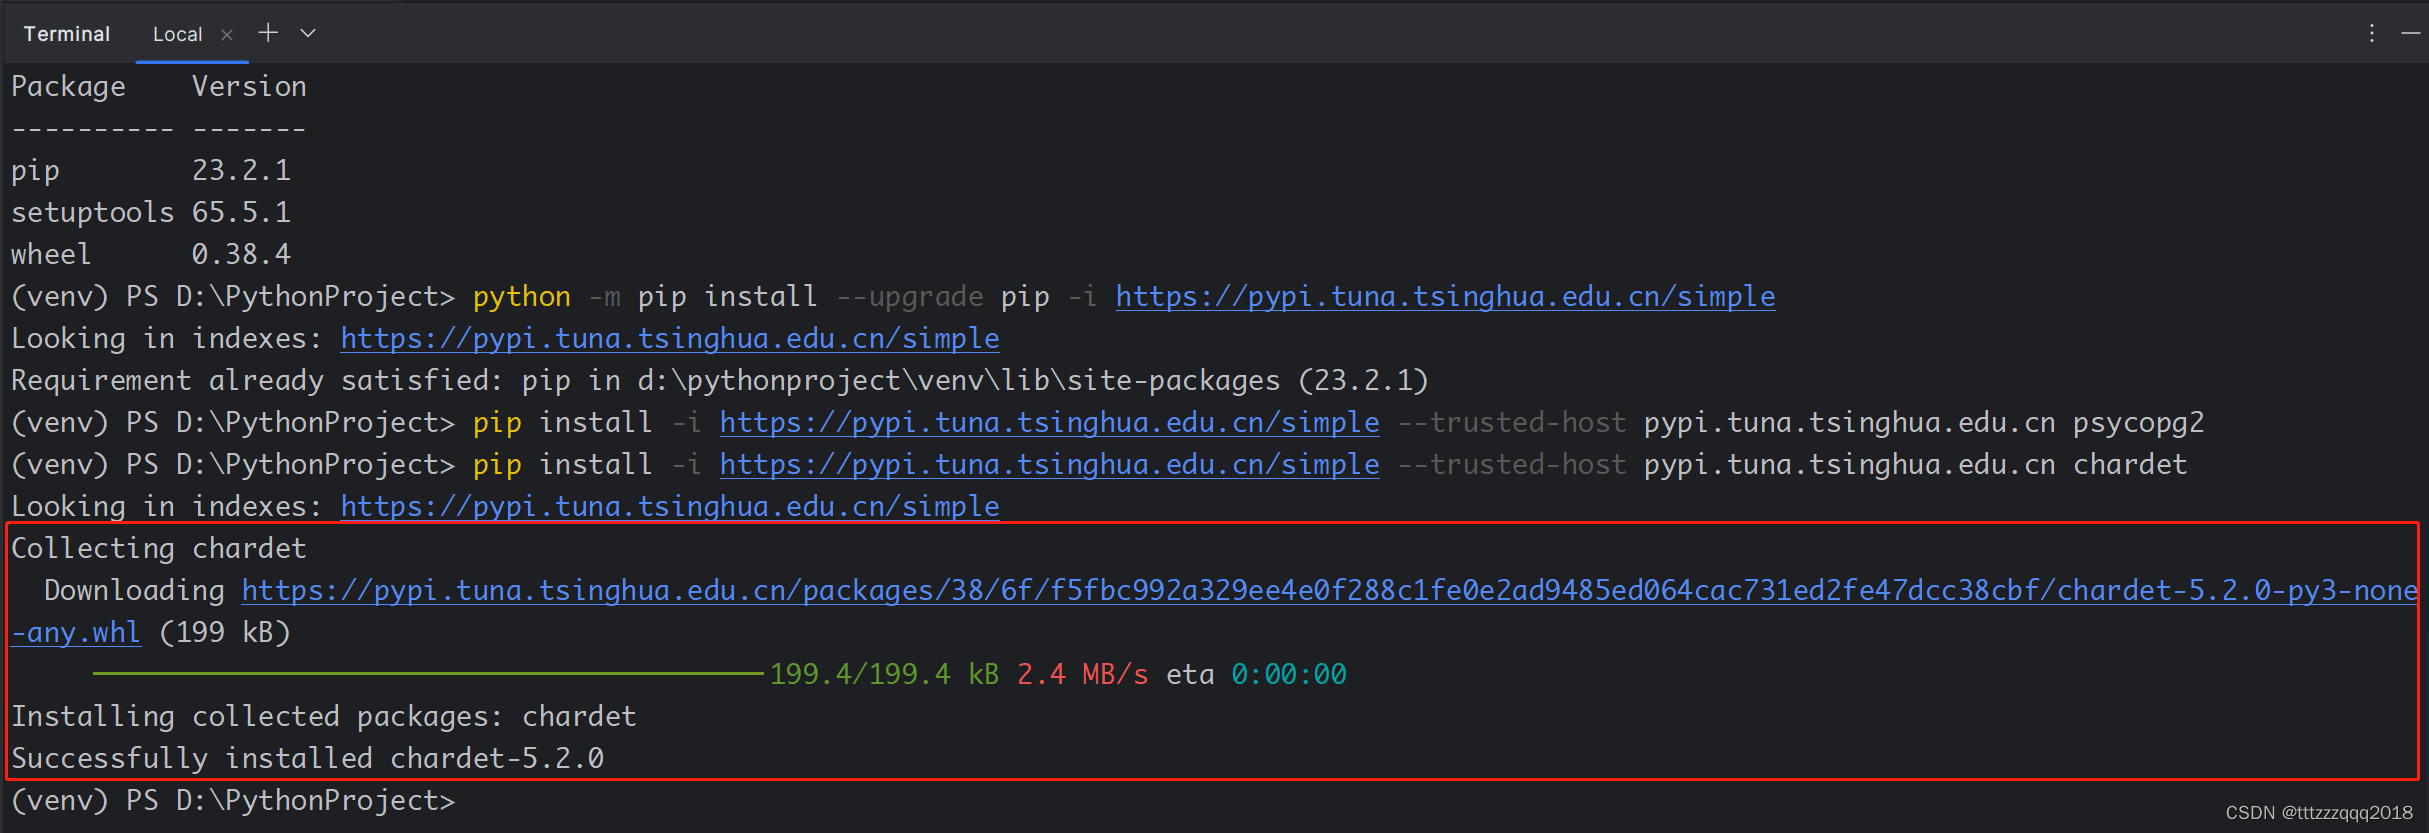This screenshot has width=2429, height=833.
Task: Open second Looking in indexes link
Action: 670,507
